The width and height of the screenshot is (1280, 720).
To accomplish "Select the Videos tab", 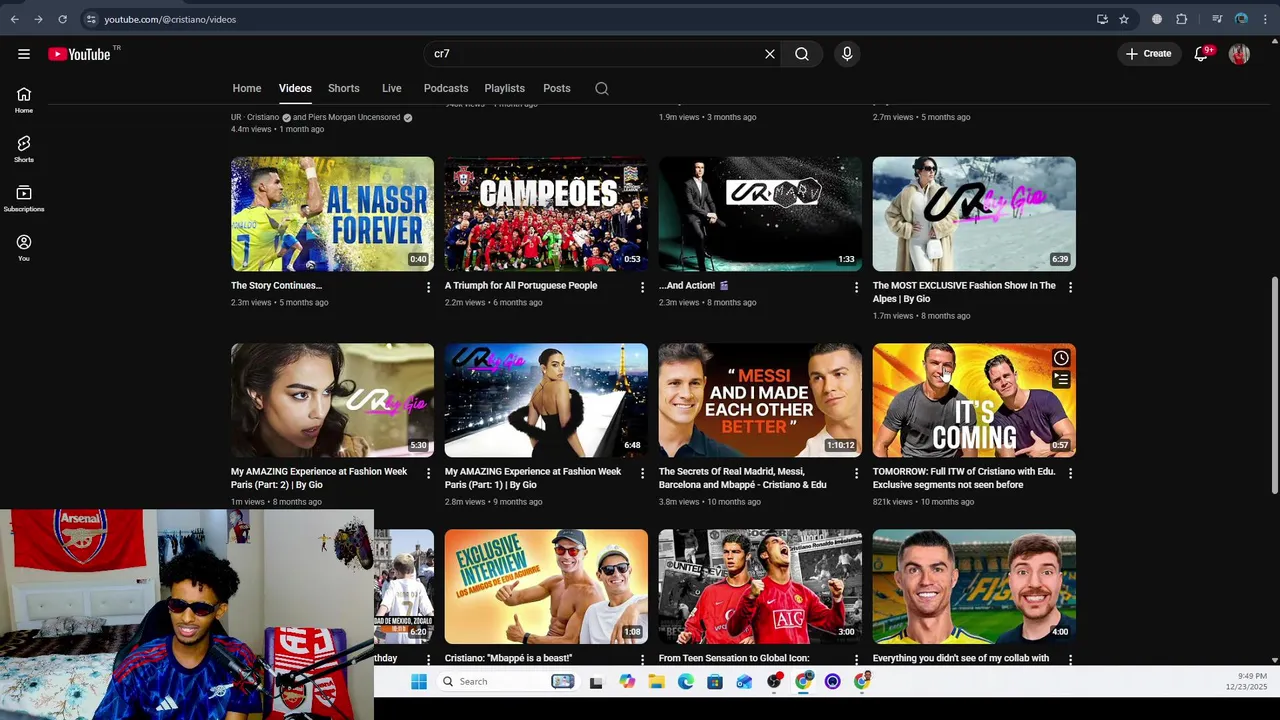I will point(295,88).
